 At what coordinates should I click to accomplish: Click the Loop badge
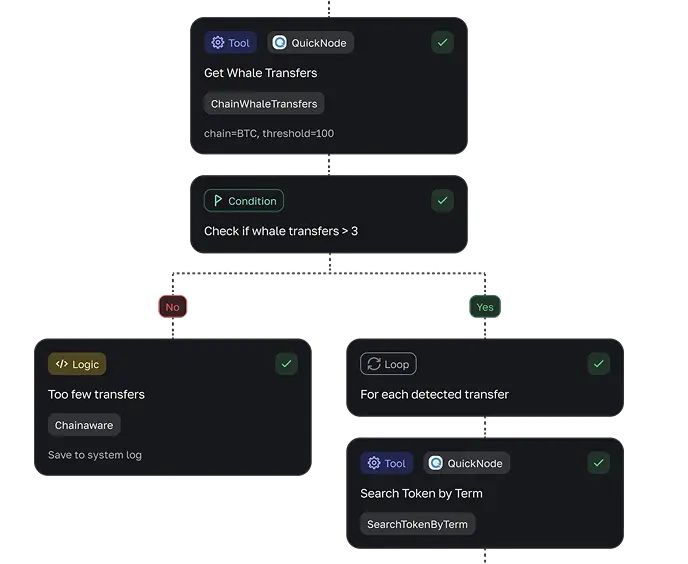tap(388, 364)
